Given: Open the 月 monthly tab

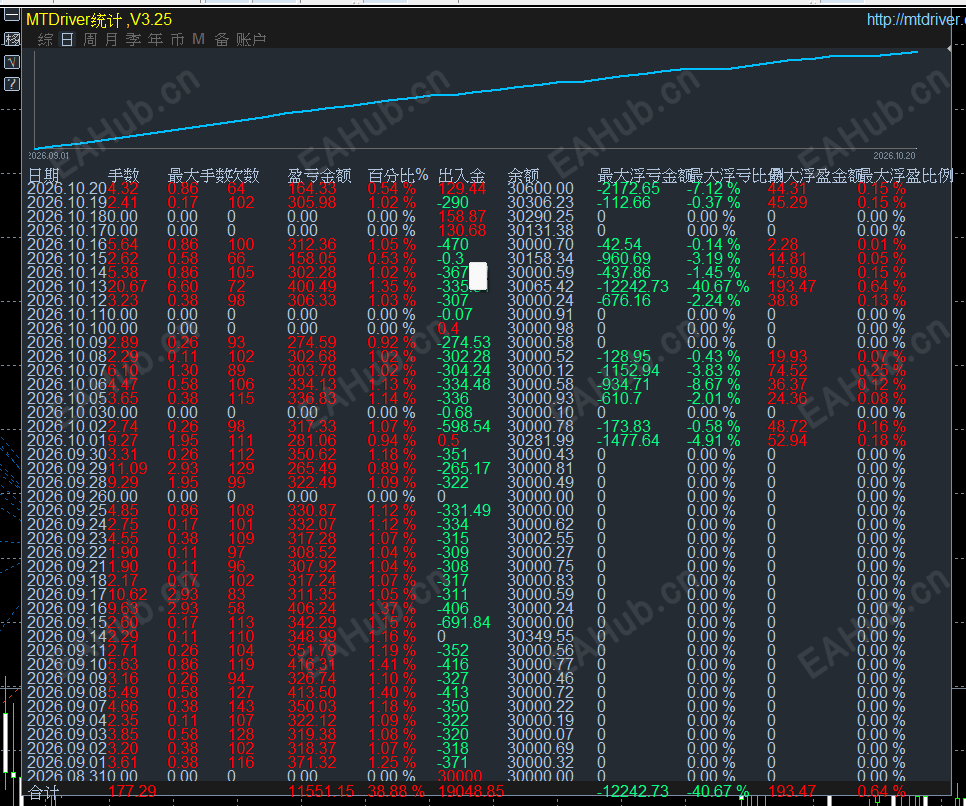Looking at the screenshot, I should coord(112,39).
